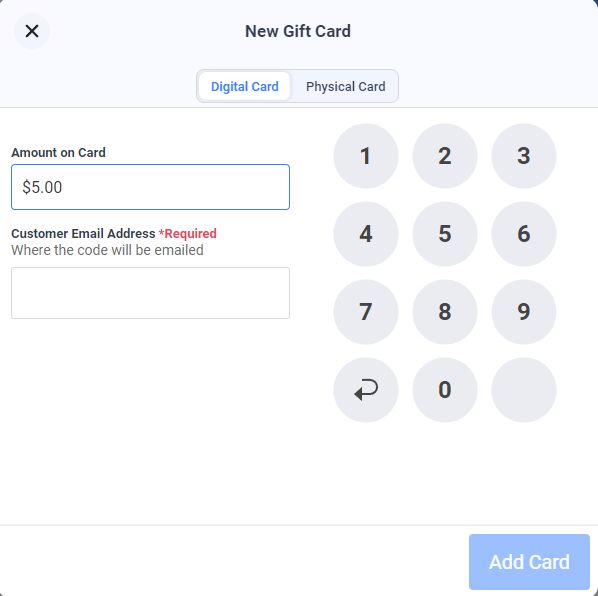The width and height of the screenshot is (598, 596).
Task: Tap keypad digit 8
Action: tap(445, 312)
